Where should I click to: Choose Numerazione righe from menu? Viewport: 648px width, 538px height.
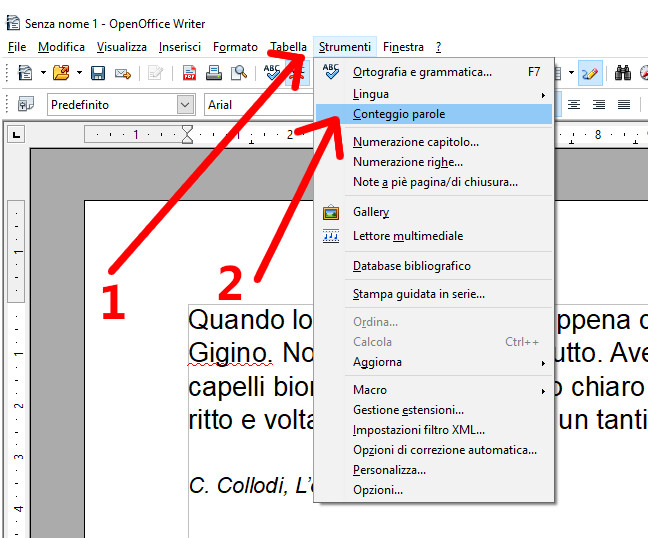pyautogui.click(x=434, y=162)
